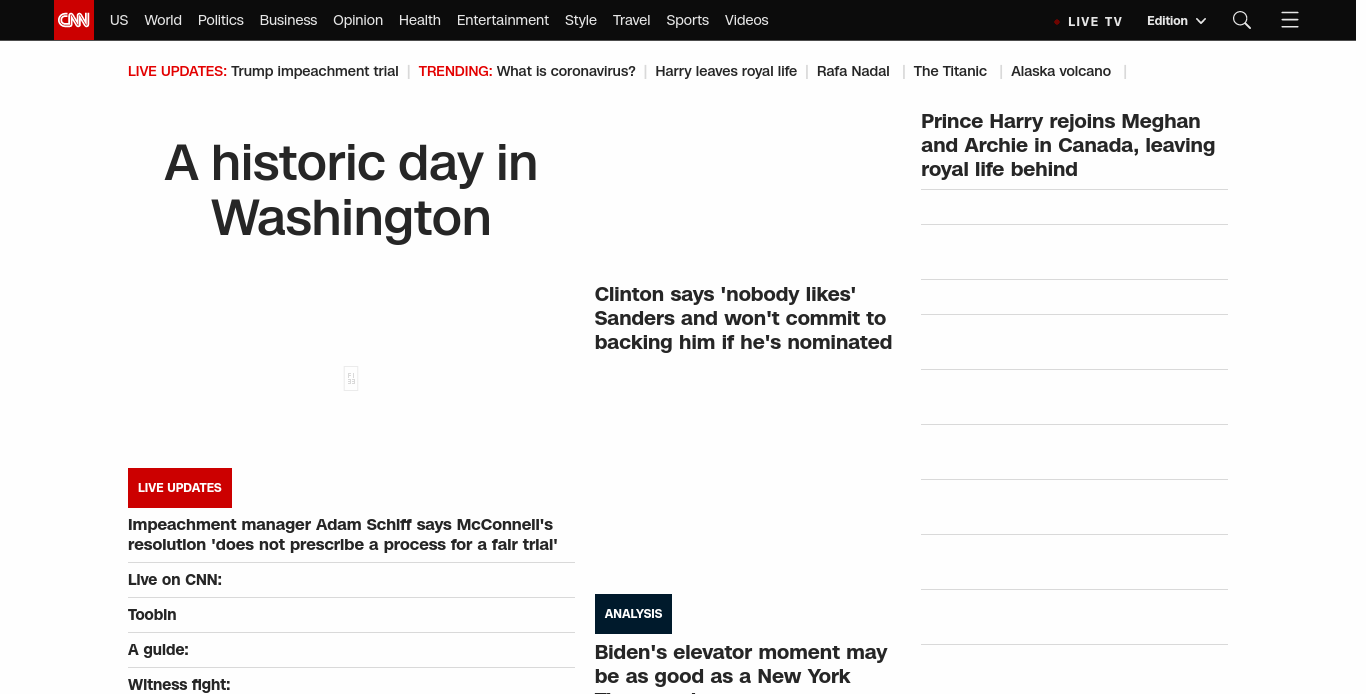The width and height of the screenshot is (1366, 694).
Task: Click the Trump impeachment trial link
Action: (314, 71)
